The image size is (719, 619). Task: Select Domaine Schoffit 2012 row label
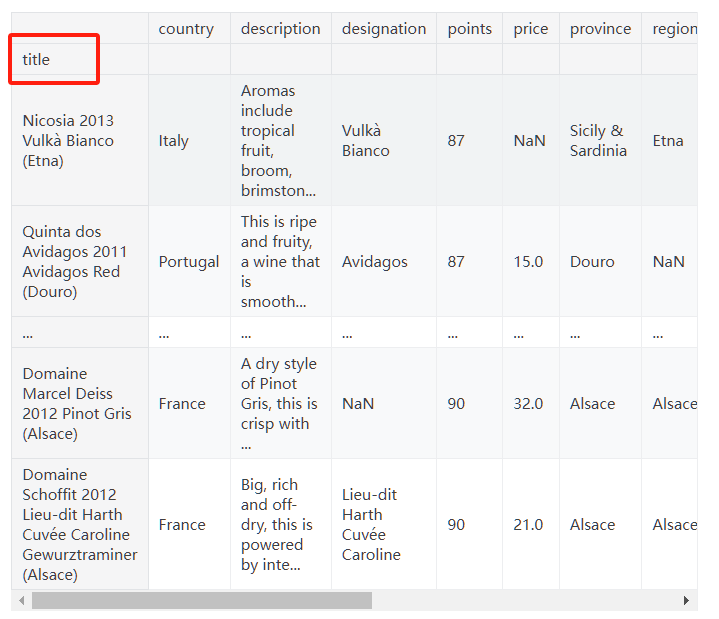pyautogui.click(x=80, y=524)
